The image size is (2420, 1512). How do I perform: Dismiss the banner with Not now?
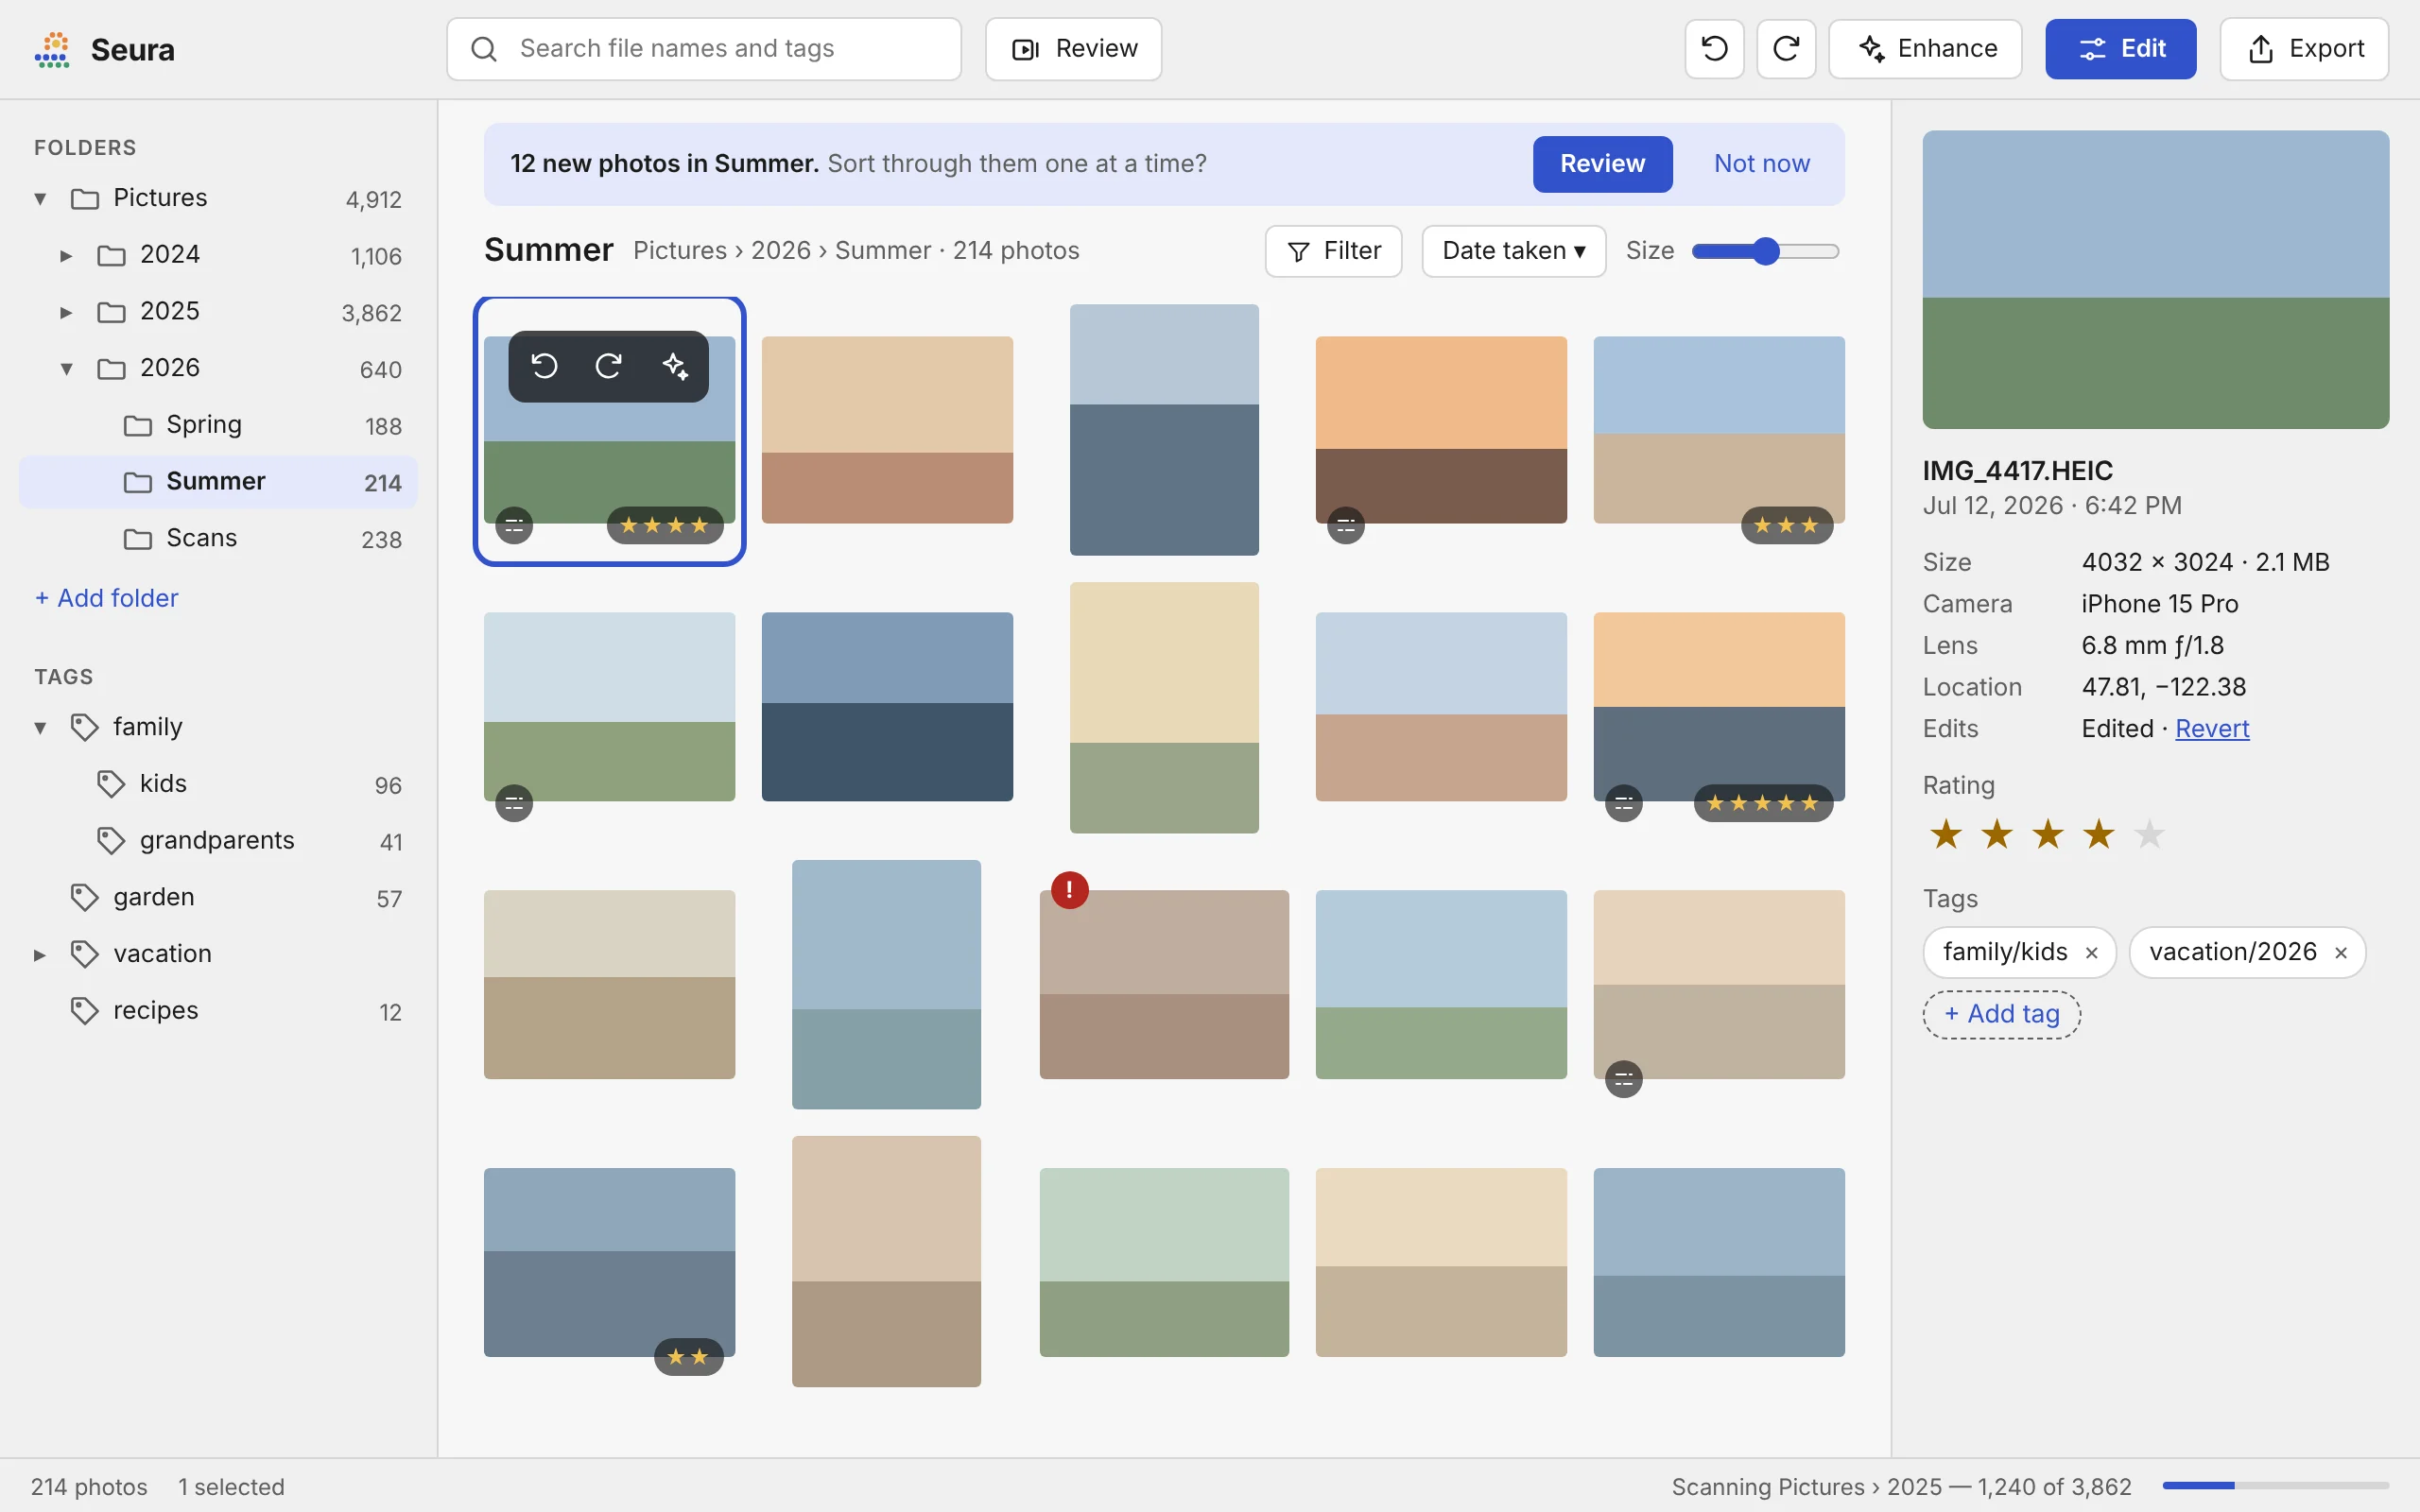tap(1761, 164)
